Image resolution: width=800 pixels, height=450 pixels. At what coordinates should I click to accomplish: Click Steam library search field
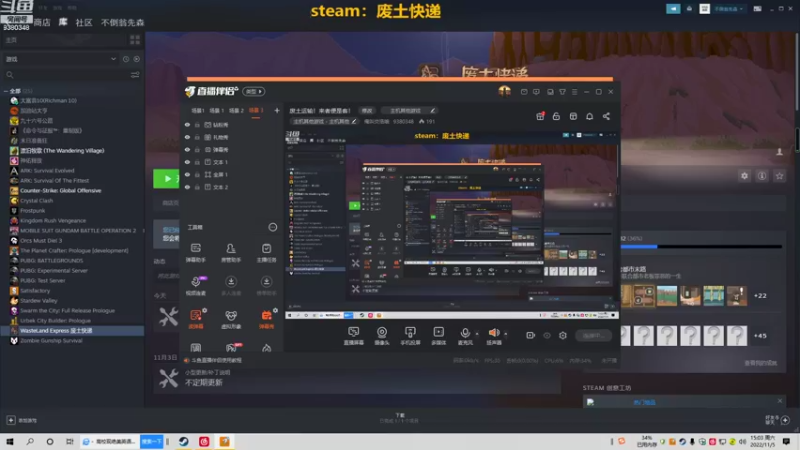65,75
